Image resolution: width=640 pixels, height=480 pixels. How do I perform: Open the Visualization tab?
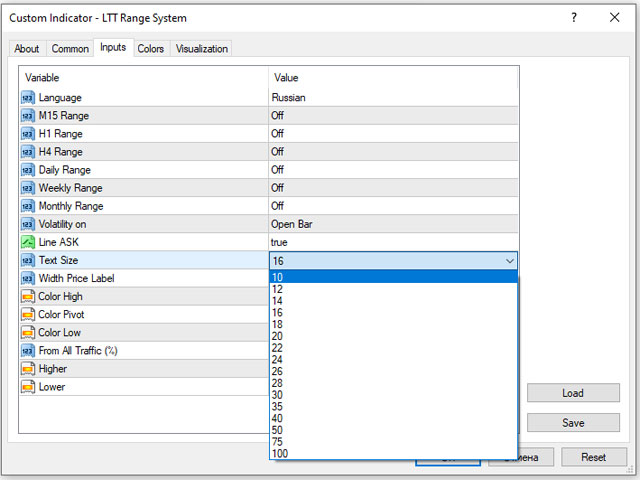pos(202,49)
